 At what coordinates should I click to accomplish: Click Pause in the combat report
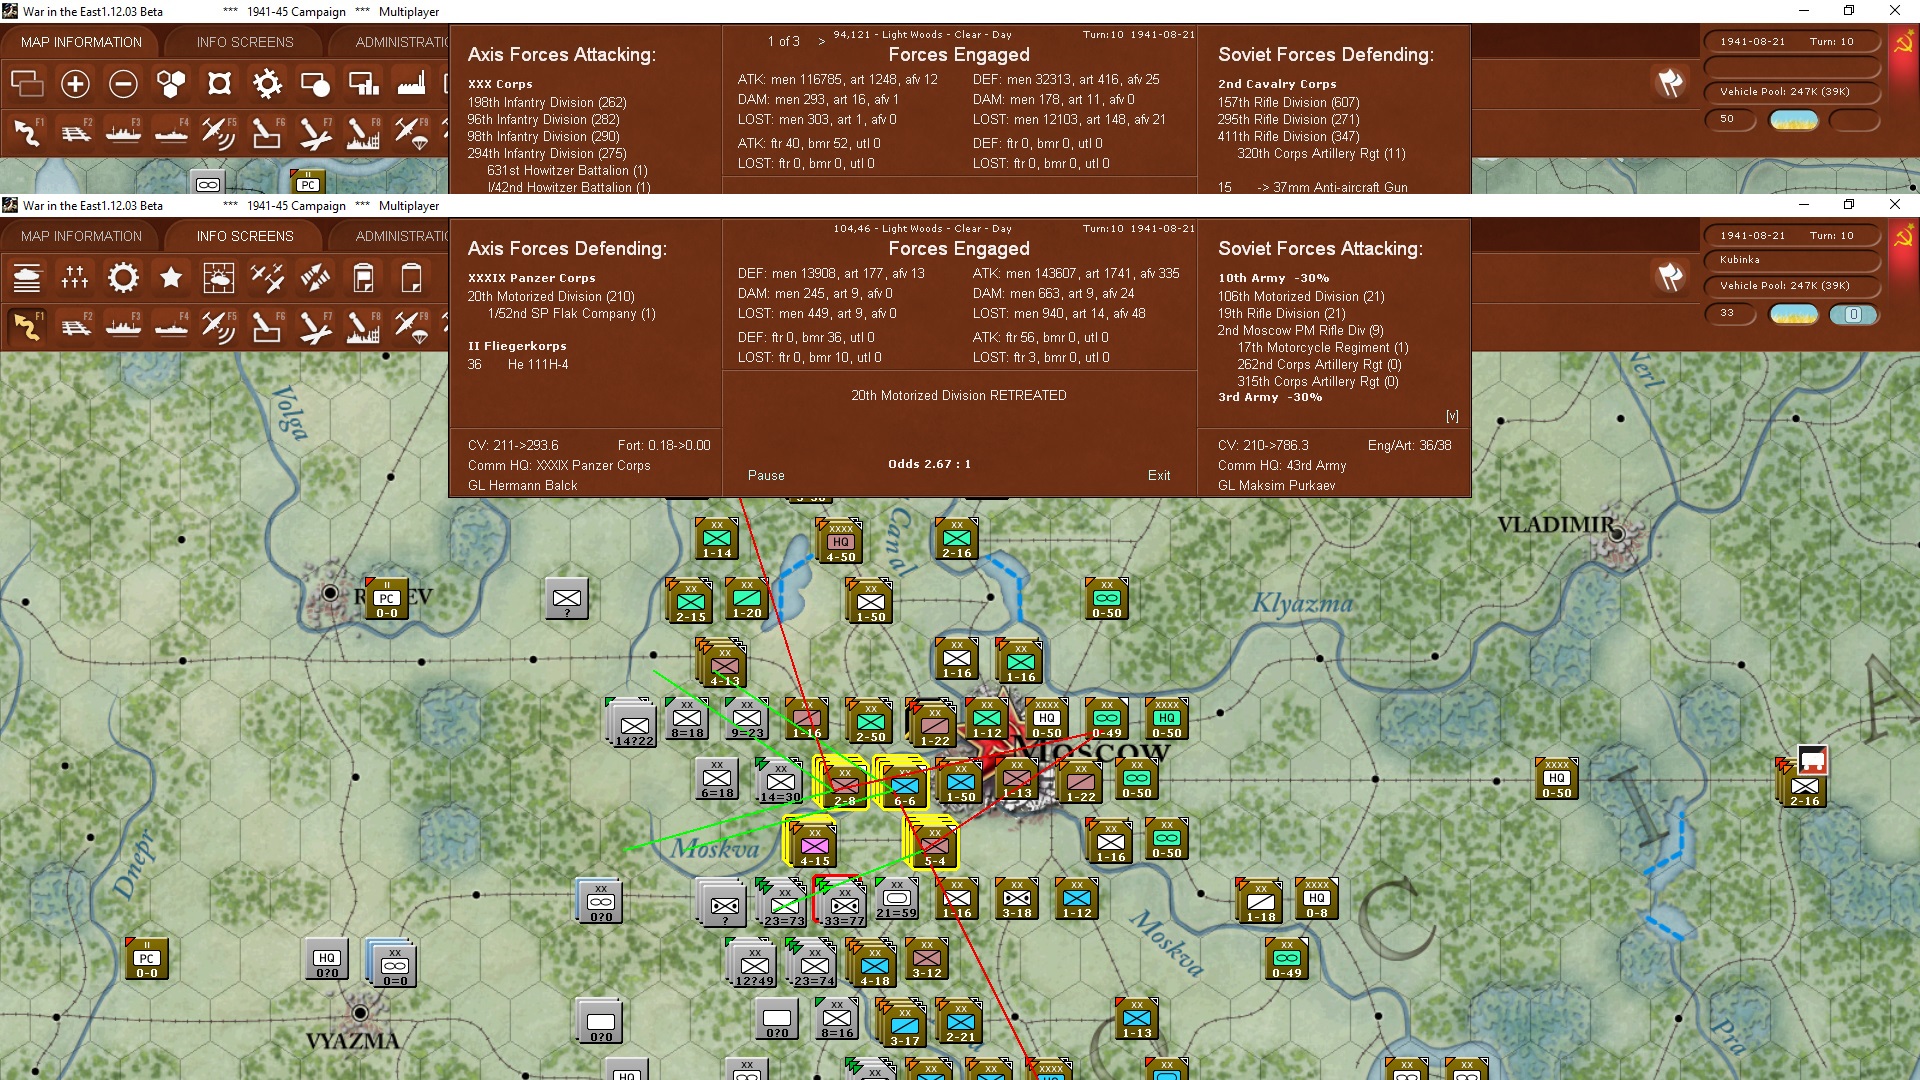pos(766,475)
